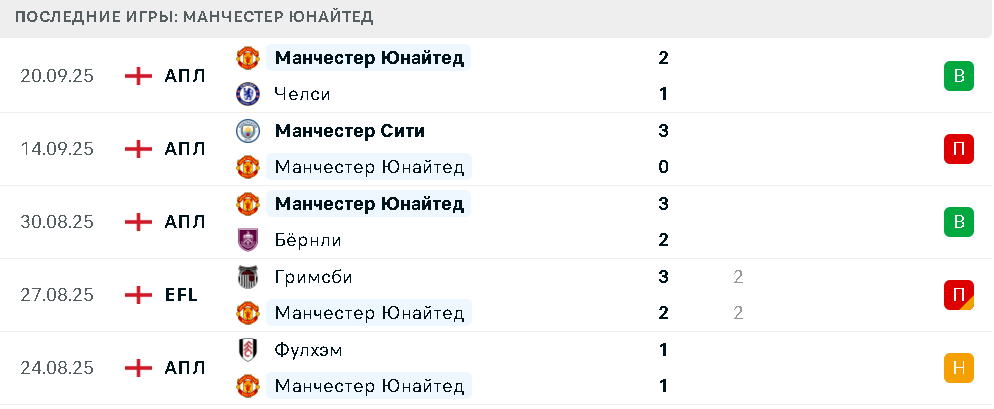The width and height of the screenshot is (994, 409).
Task: Click the Burnley club crest icon
Action: tap(247, 240)
